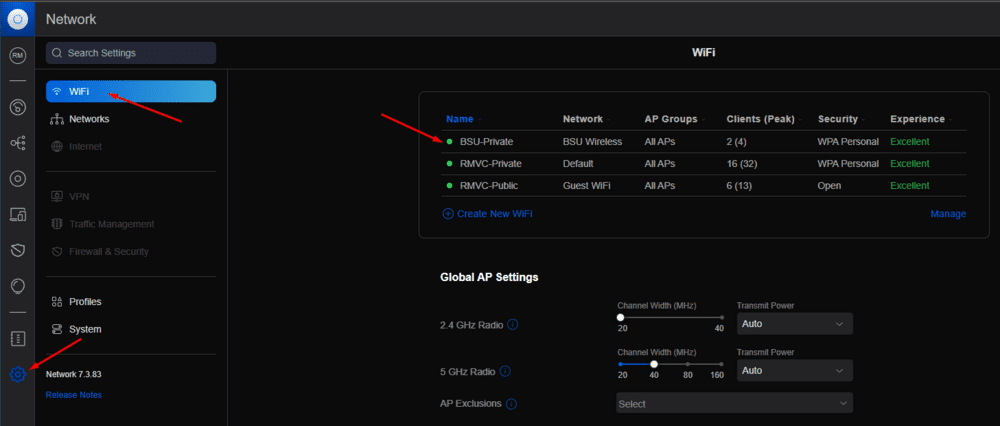Click the Network 7.3.83 version text
This screenshot has width=1000, height=426.
[73, 374]
